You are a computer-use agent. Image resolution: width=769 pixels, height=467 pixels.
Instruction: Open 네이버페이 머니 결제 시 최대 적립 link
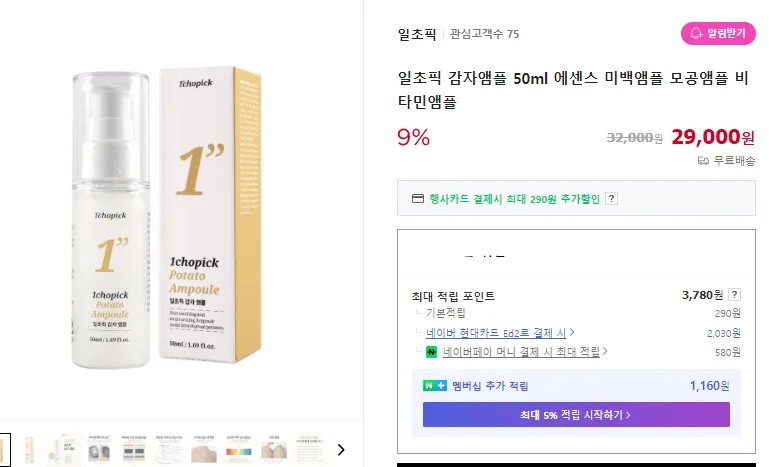[x=521, y=352]
